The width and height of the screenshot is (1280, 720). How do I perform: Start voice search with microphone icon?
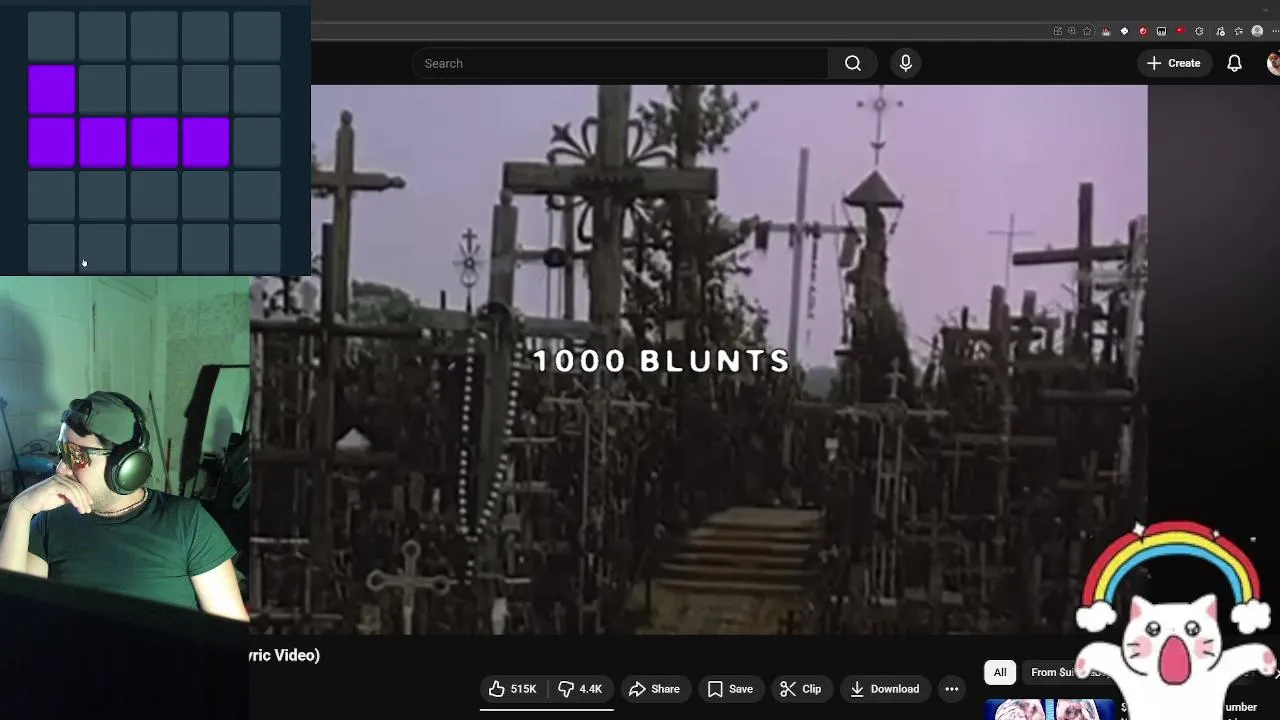coord(906,63)
